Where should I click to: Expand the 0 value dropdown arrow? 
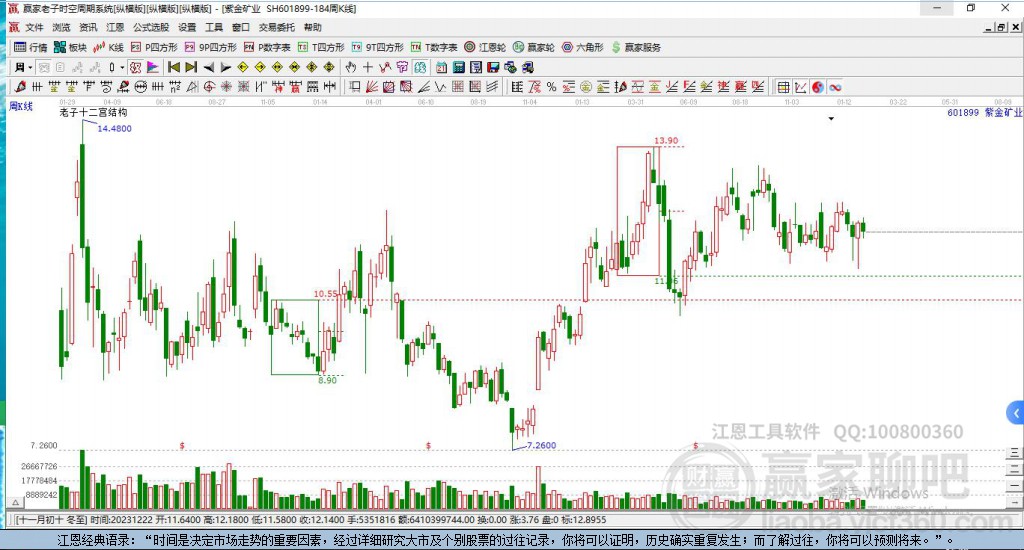click(x=122, y=67)
